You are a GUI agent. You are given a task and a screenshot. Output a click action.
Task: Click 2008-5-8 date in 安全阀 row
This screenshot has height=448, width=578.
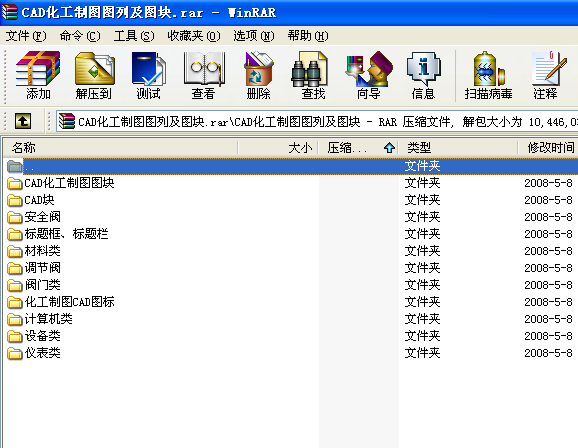(548, 217)
